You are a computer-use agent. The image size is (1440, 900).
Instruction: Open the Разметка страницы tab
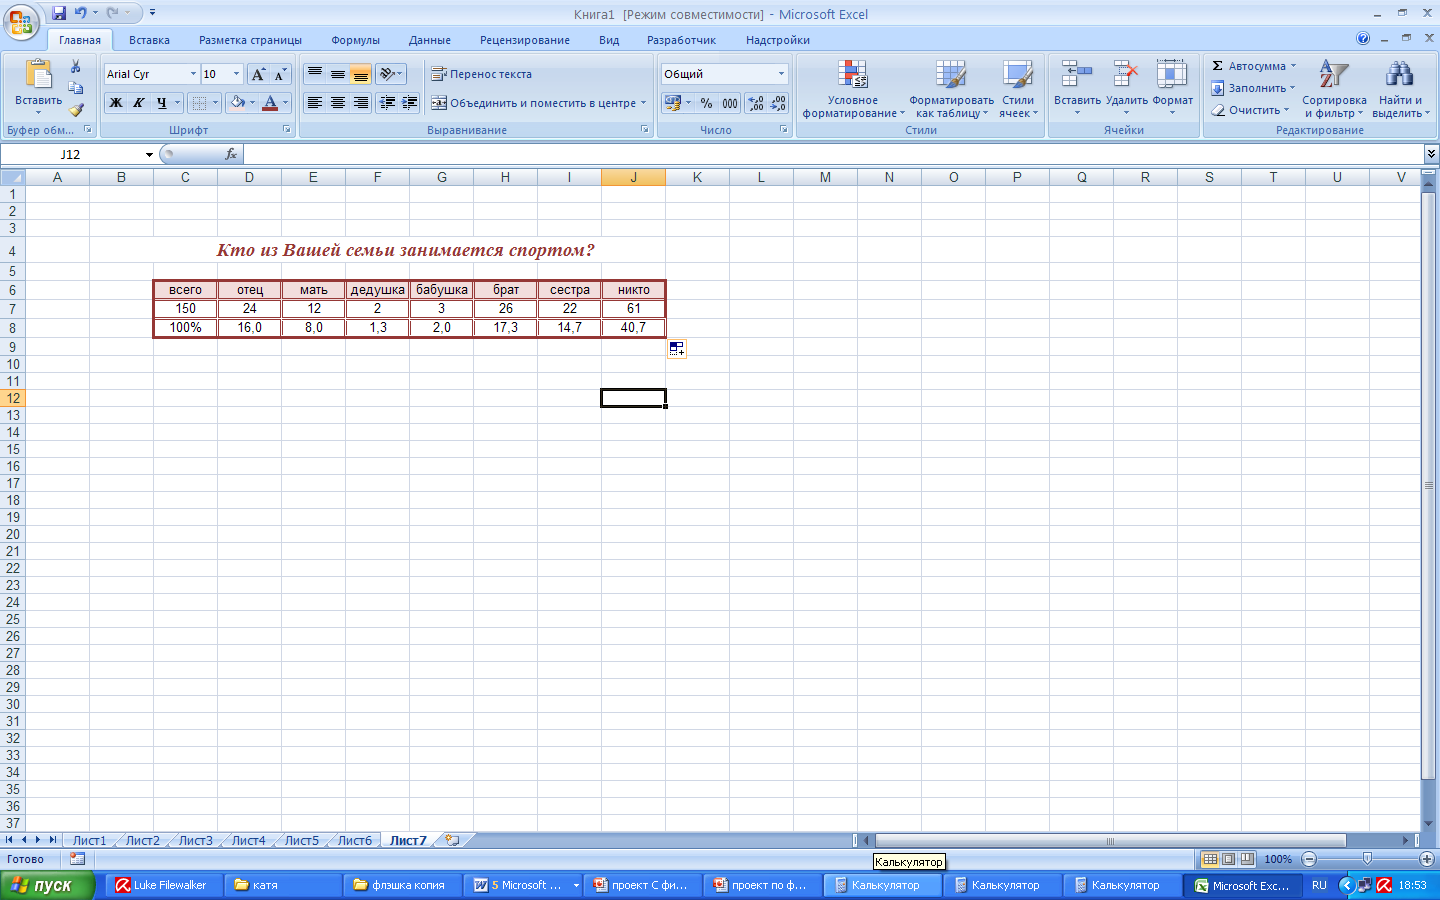pyautogui.click(x=250, y=40)
